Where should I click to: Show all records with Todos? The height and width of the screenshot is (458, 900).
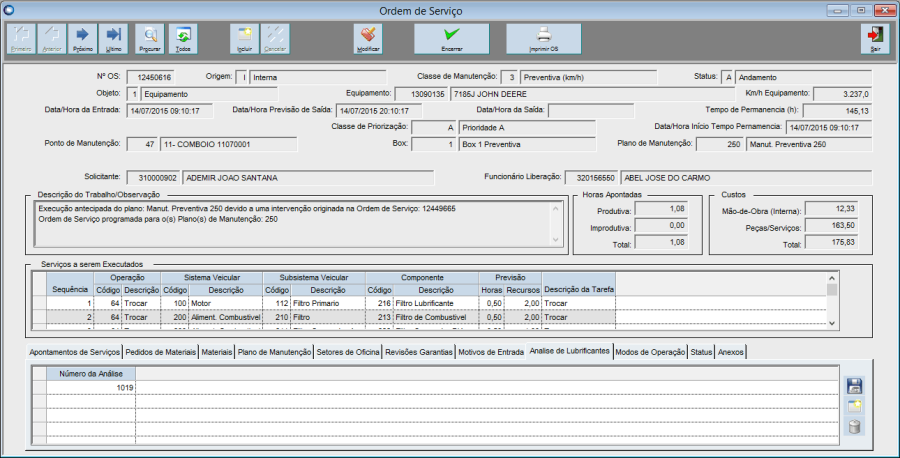(x=183, y=39)
